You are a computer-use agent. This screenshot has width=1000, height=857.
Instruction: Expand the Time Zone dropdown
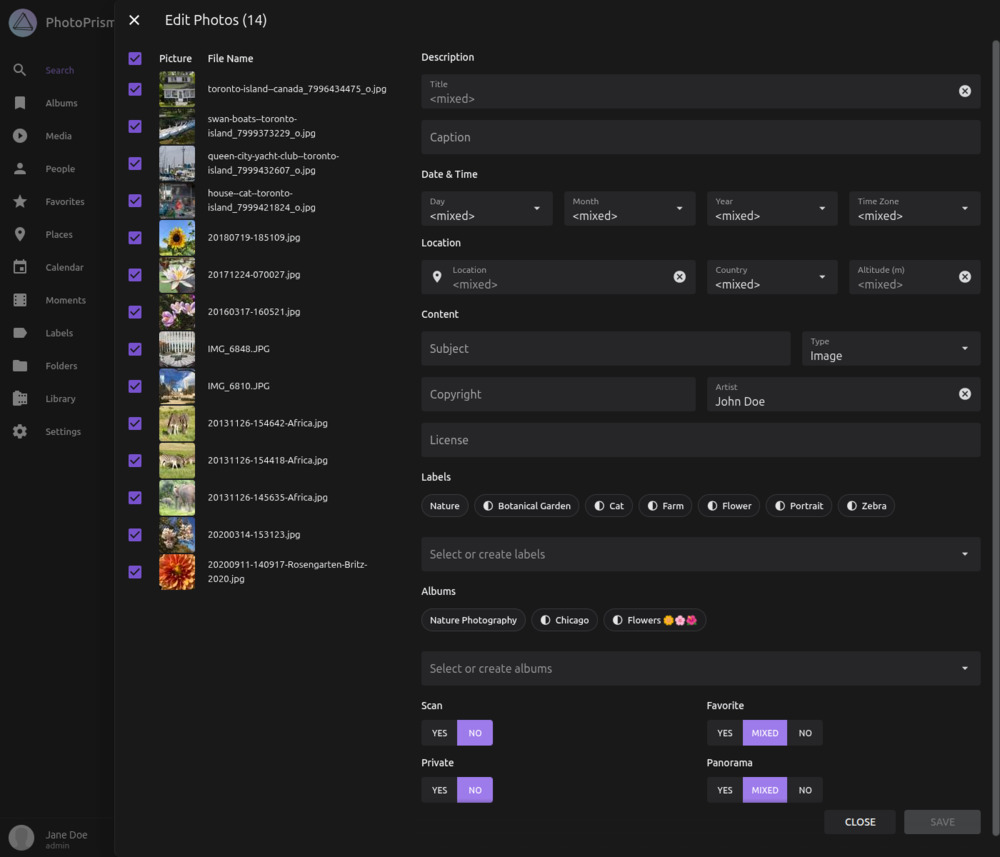click(914, 208)
